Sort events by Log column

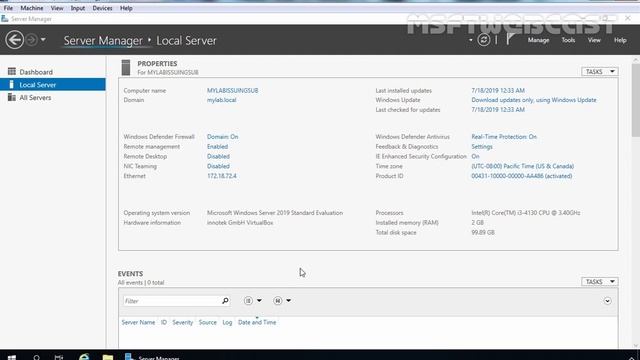click(x=227, y=322)
